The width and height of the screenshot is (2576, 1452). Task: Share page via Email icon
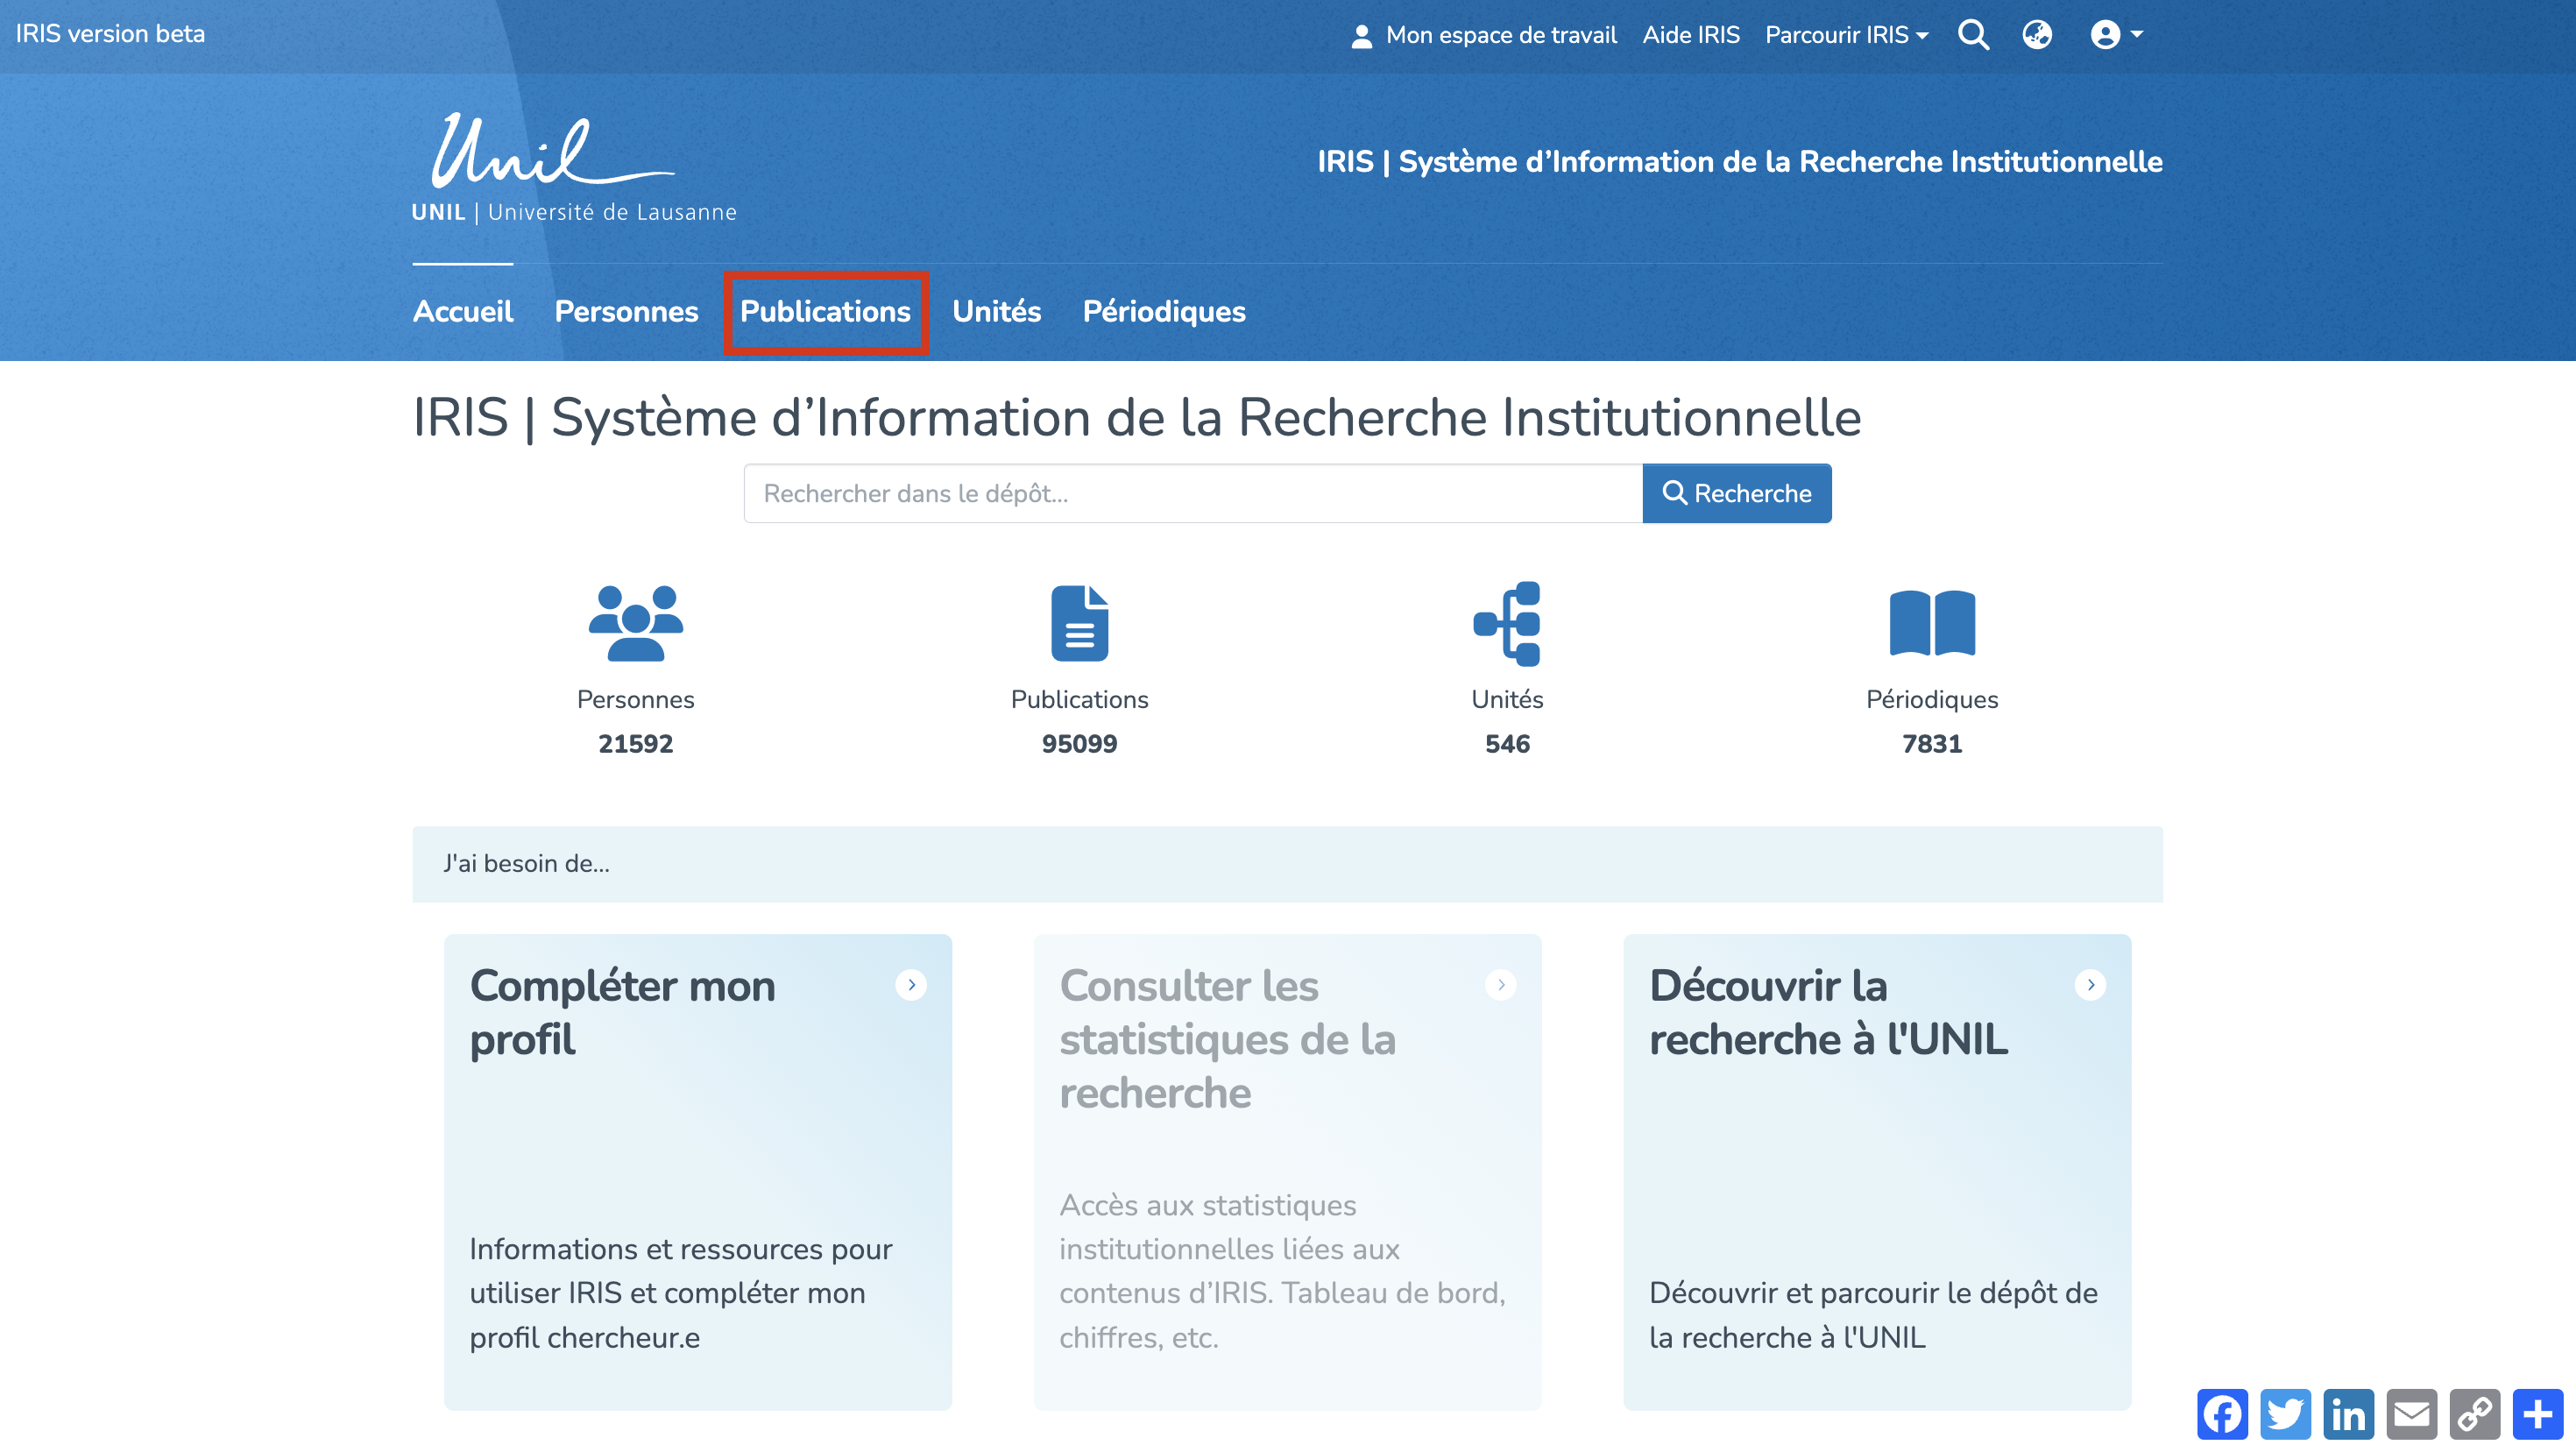pos(2411,1414)
